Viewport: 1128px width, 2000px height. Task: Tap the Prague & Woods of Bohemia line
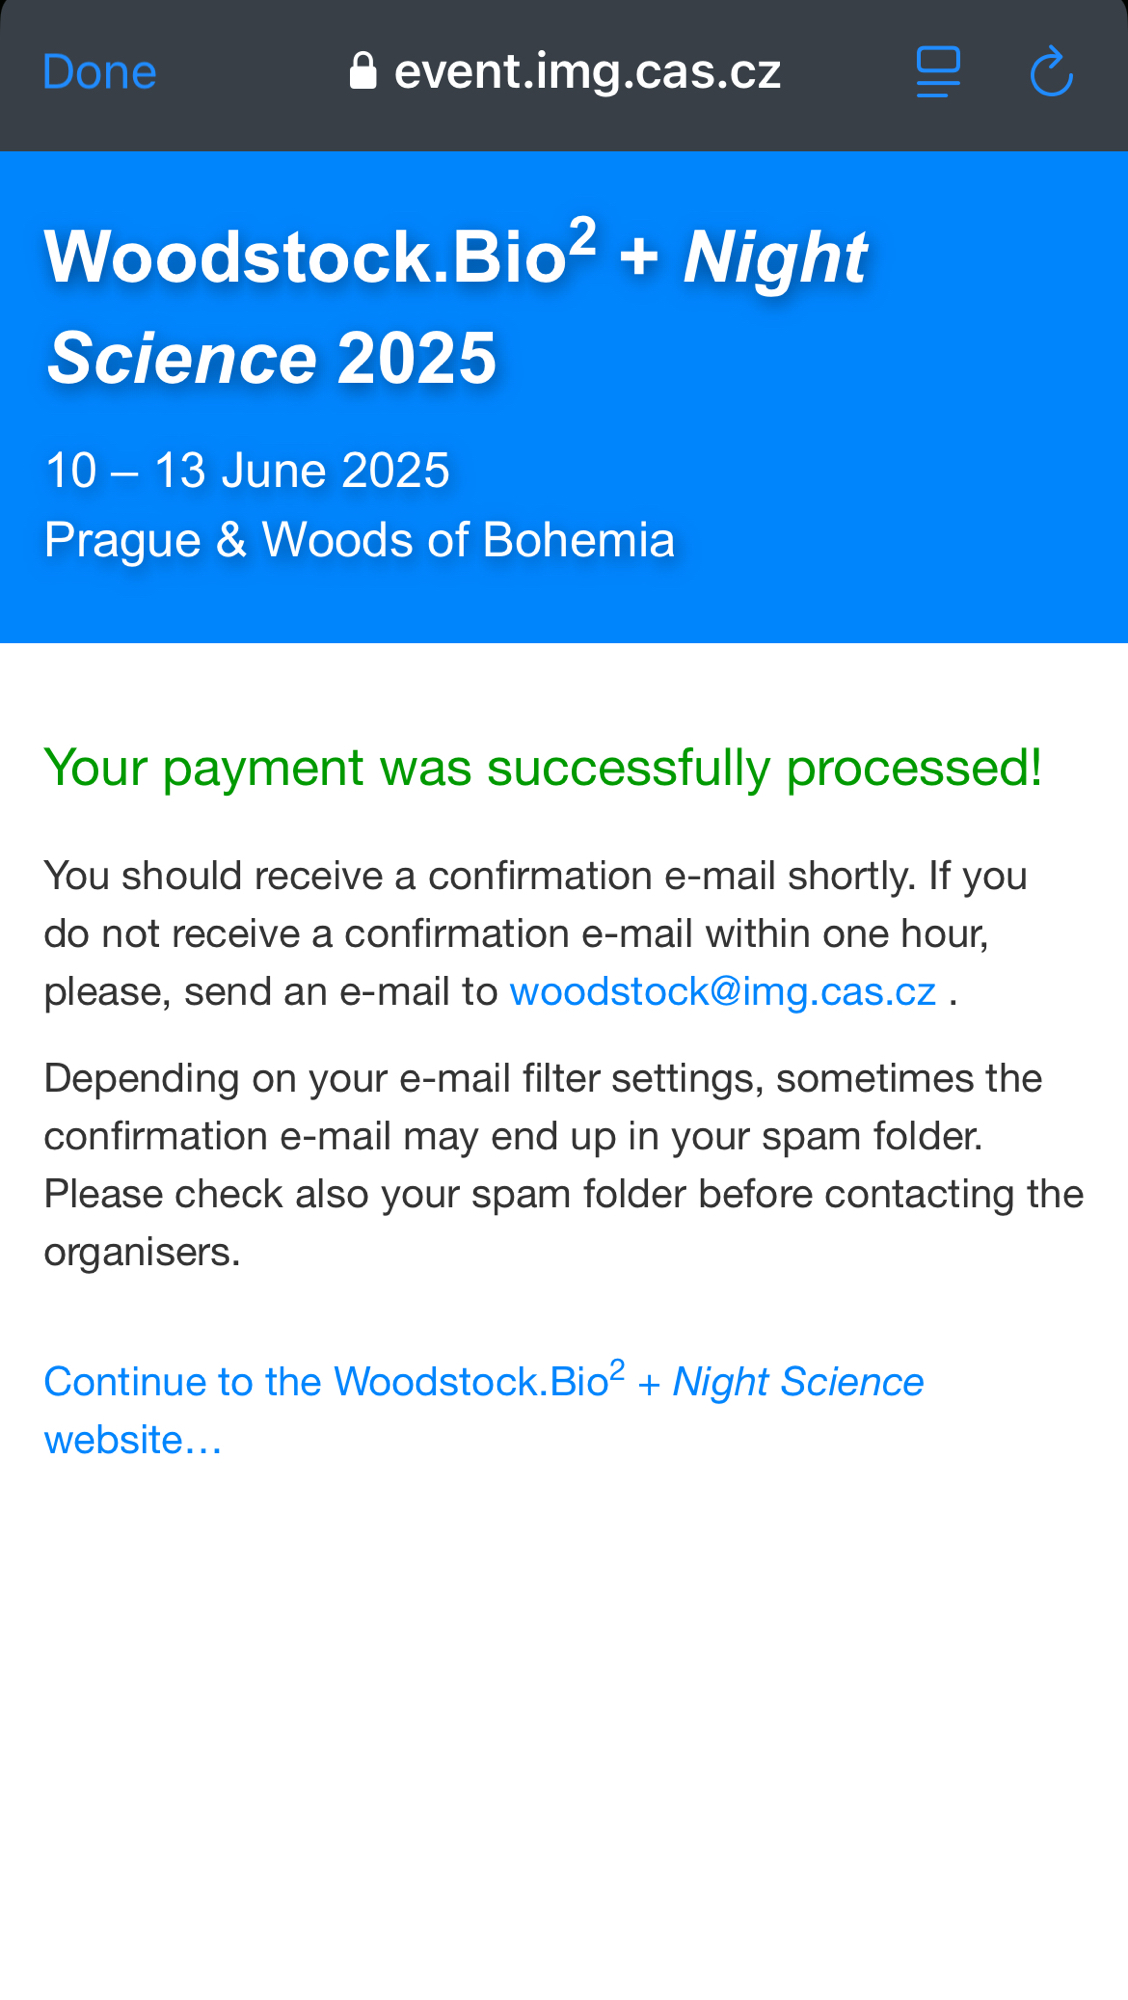(359, 540)
